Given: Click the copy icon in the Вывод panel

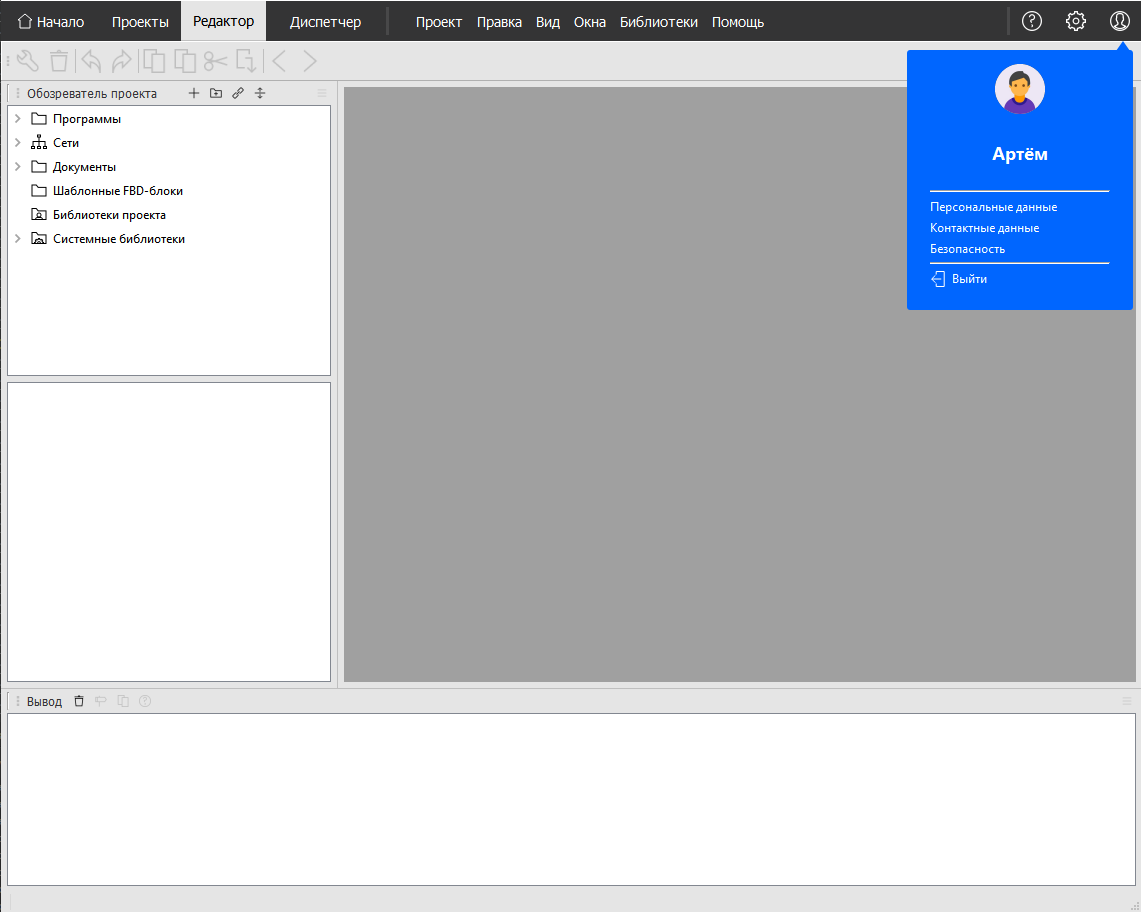Looking at the screenshot, I should click(122, 700).
